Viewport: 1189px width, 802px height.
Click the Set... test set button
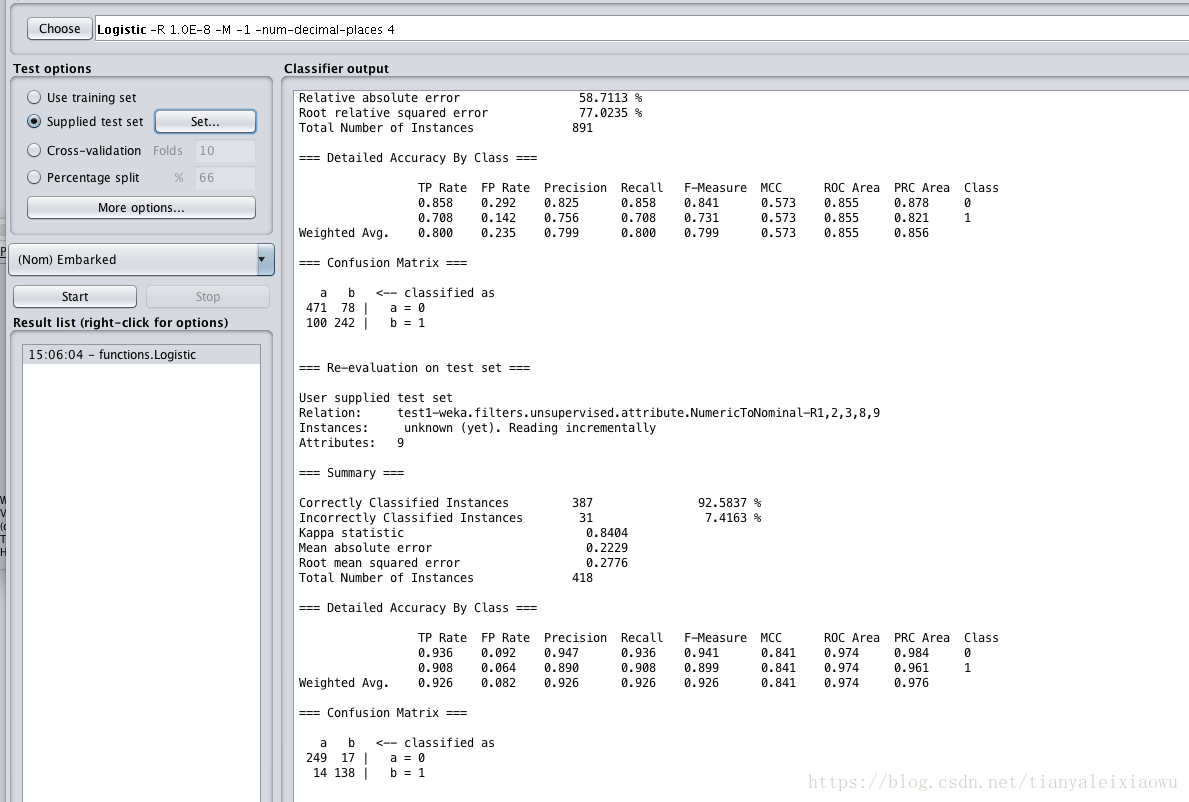[x=205, y=121]
